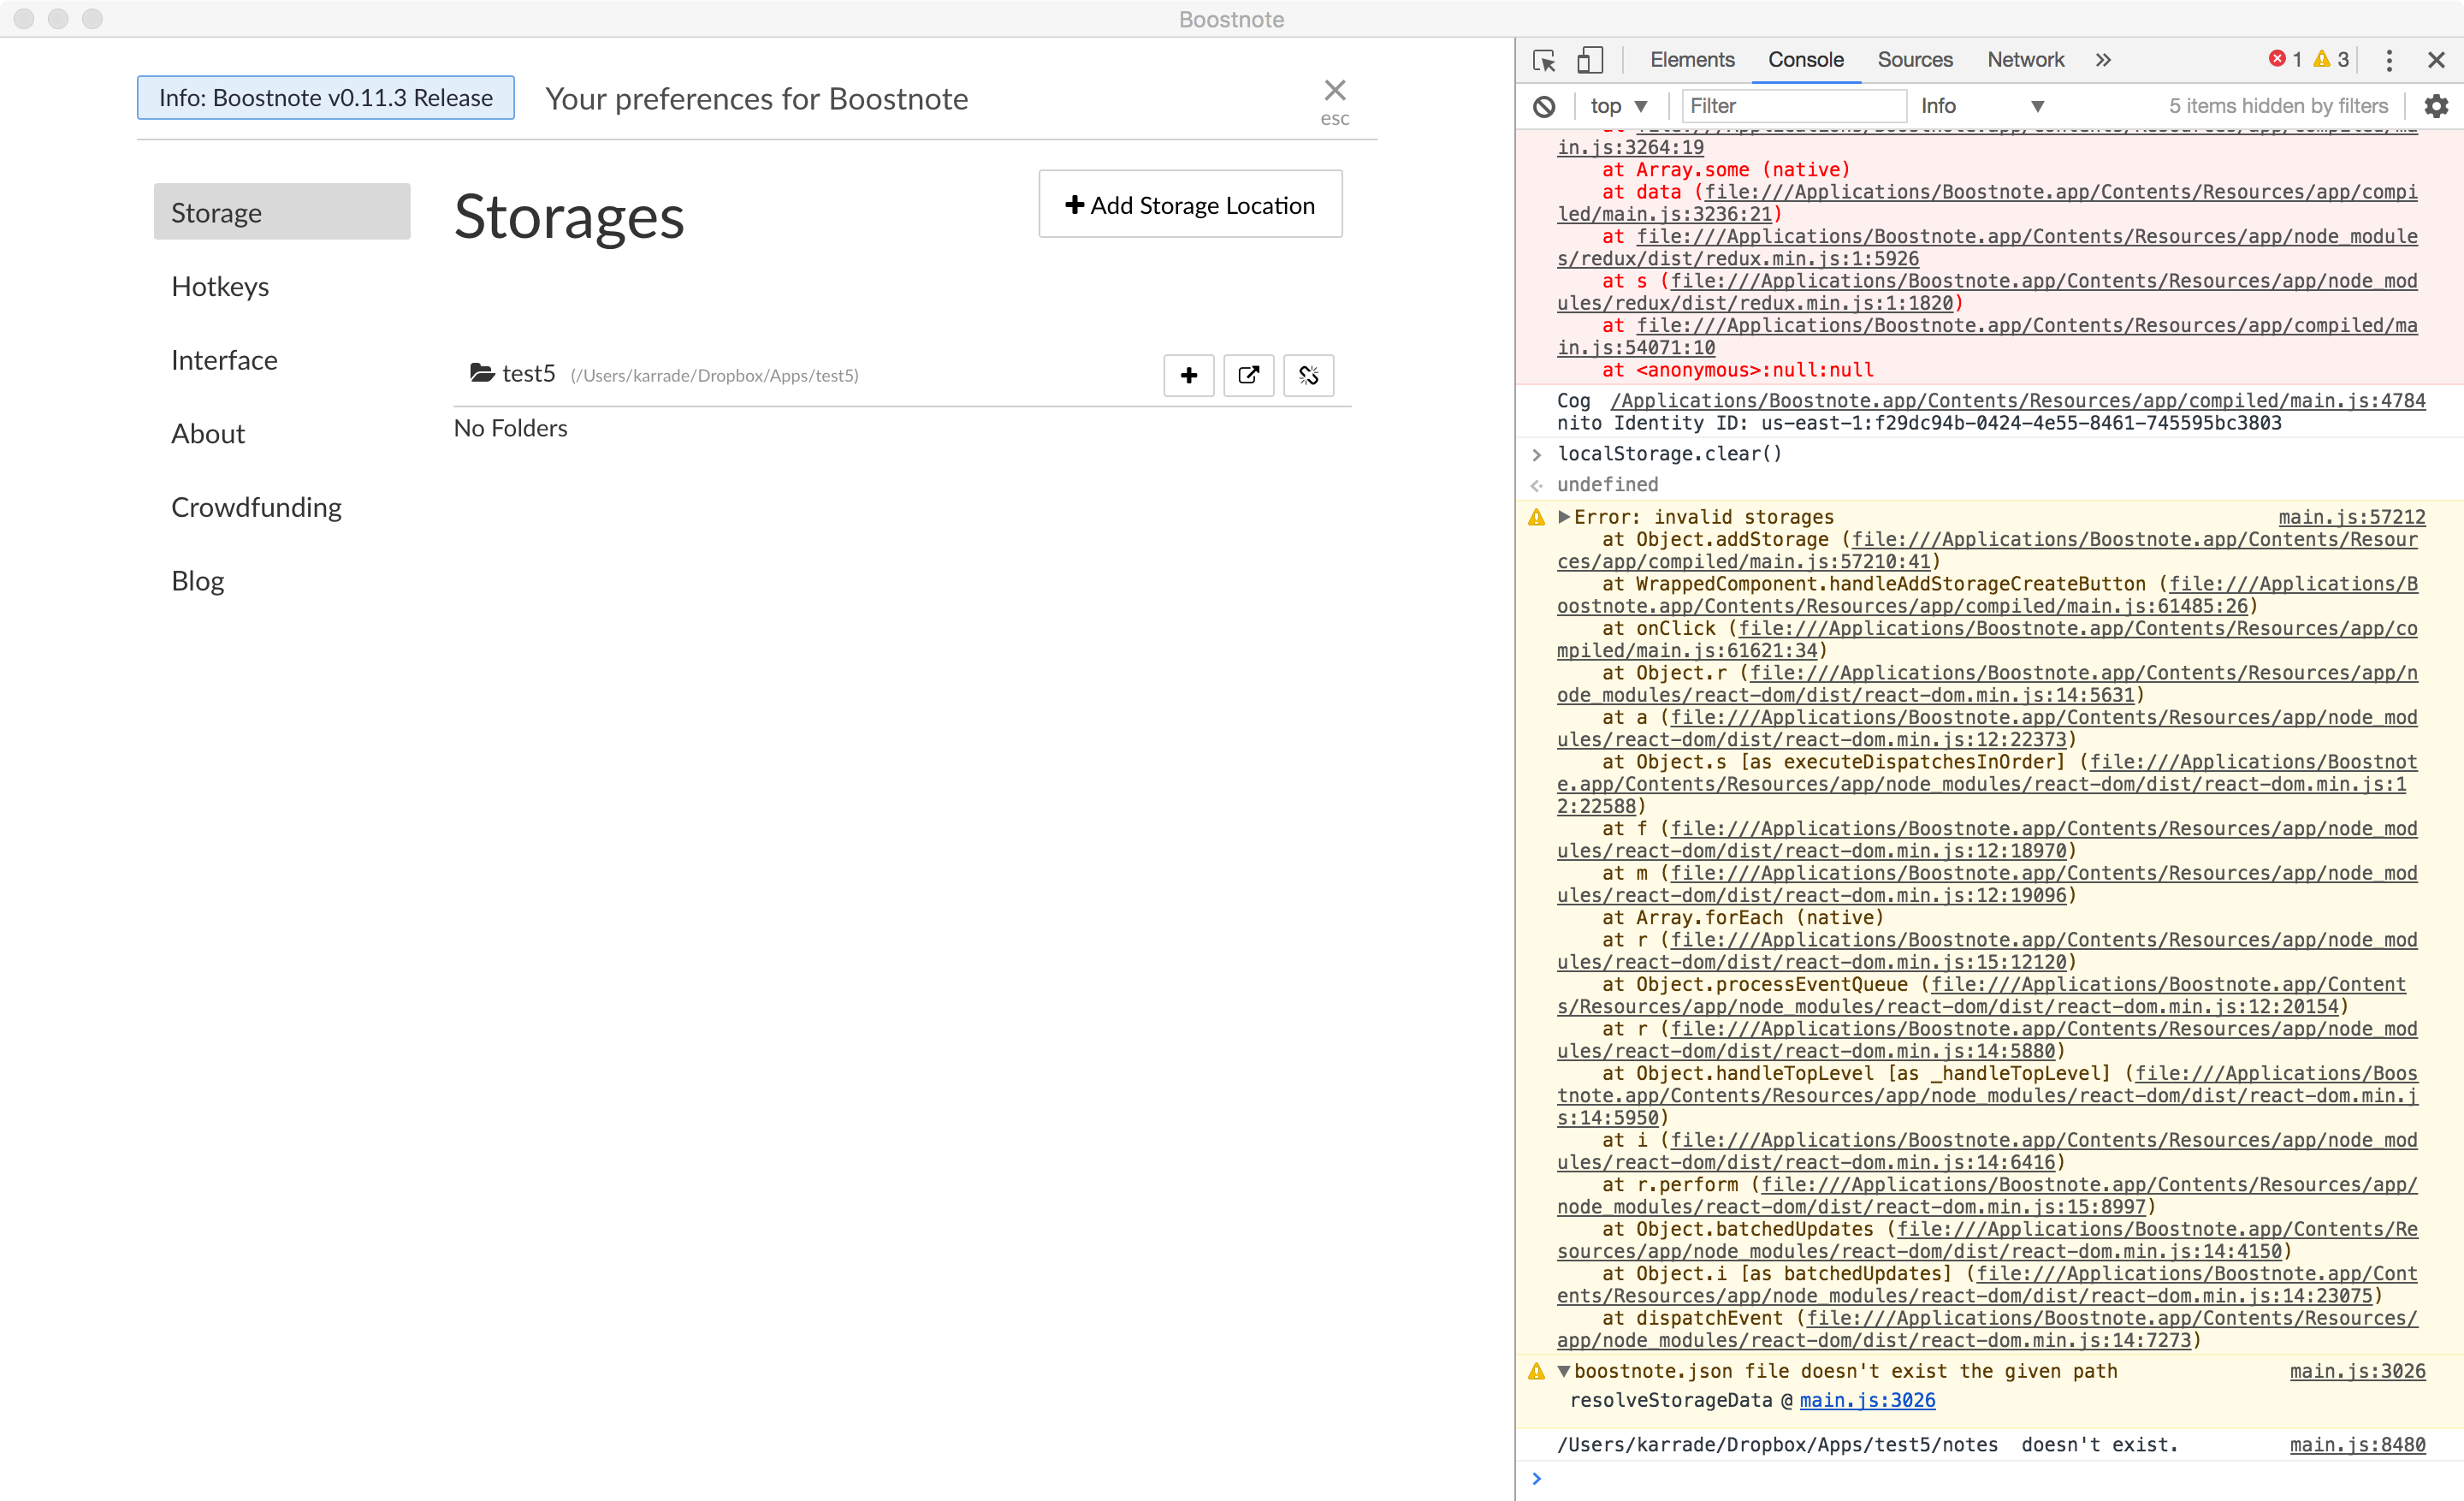Open test5 storage location with external icon

[1248, 375]
